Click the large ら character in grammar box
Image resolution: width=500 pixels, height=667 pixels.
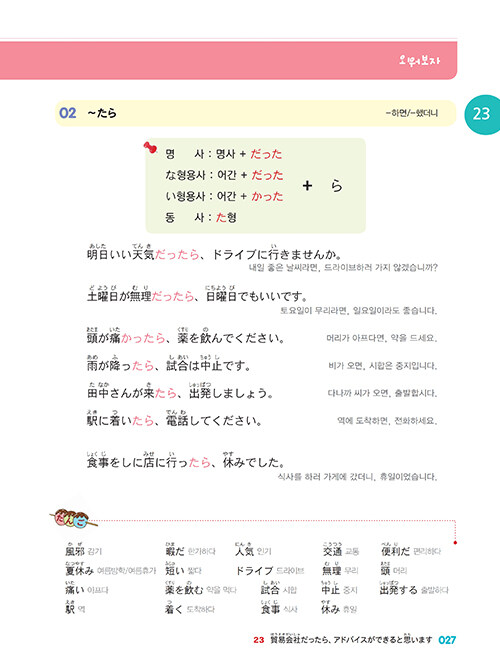[x=336, y=185]
